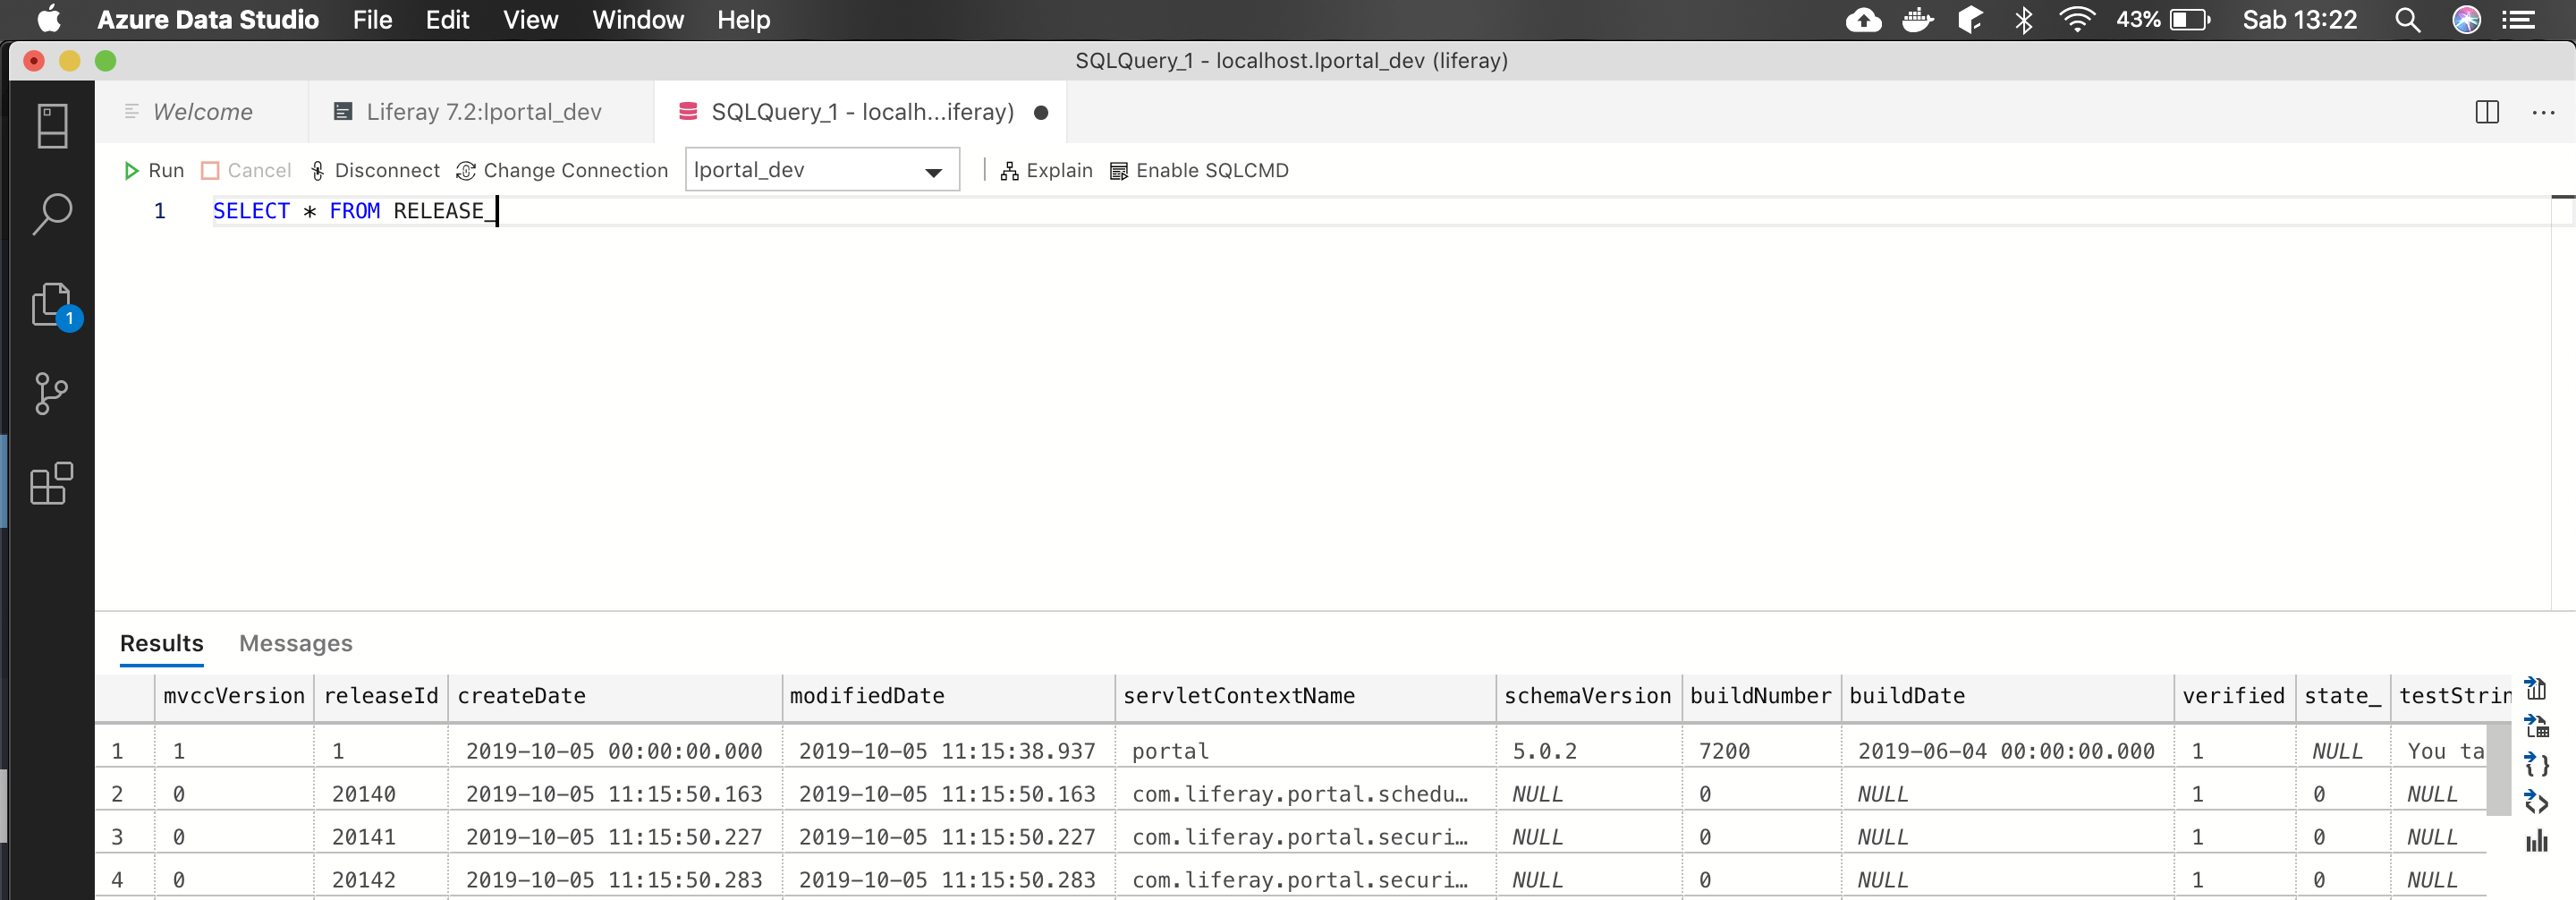The width and height of the screenshot is (2576, 900).
Task: Open the Siri menu bar icon
Action: (x=2466, y=20)
